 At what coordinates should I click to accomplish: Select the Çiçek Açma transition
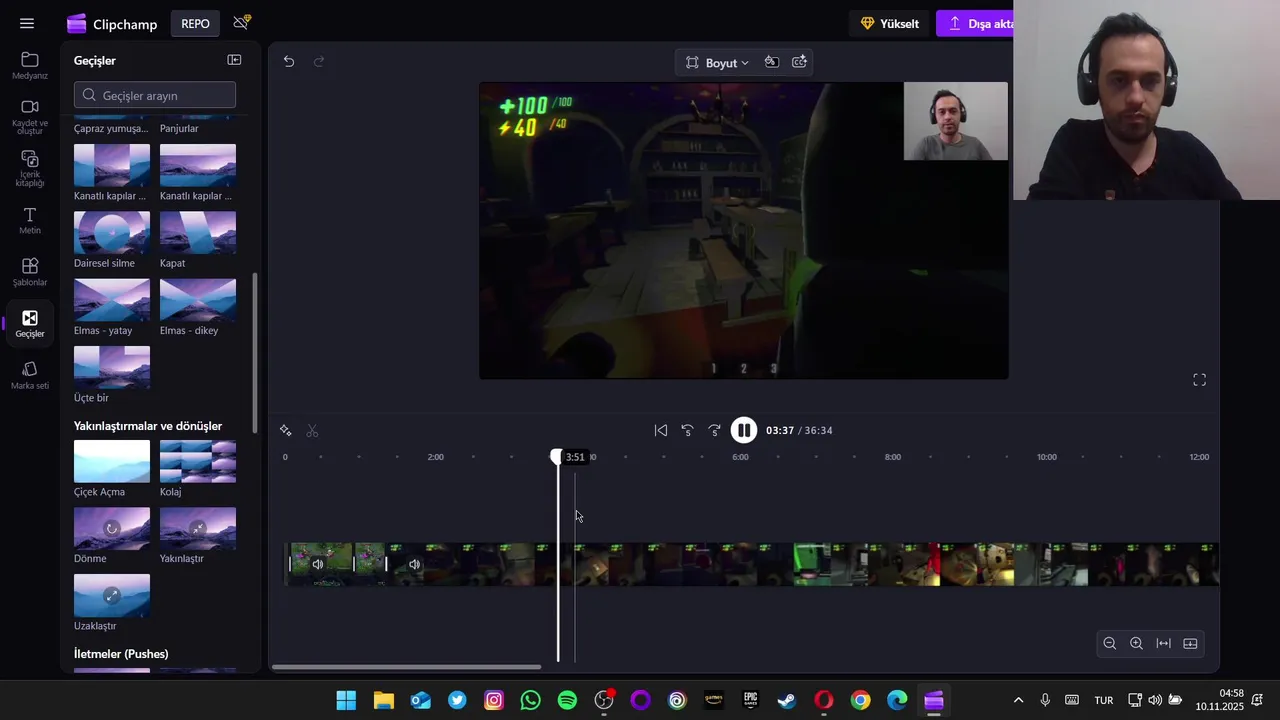pos(112,461)
